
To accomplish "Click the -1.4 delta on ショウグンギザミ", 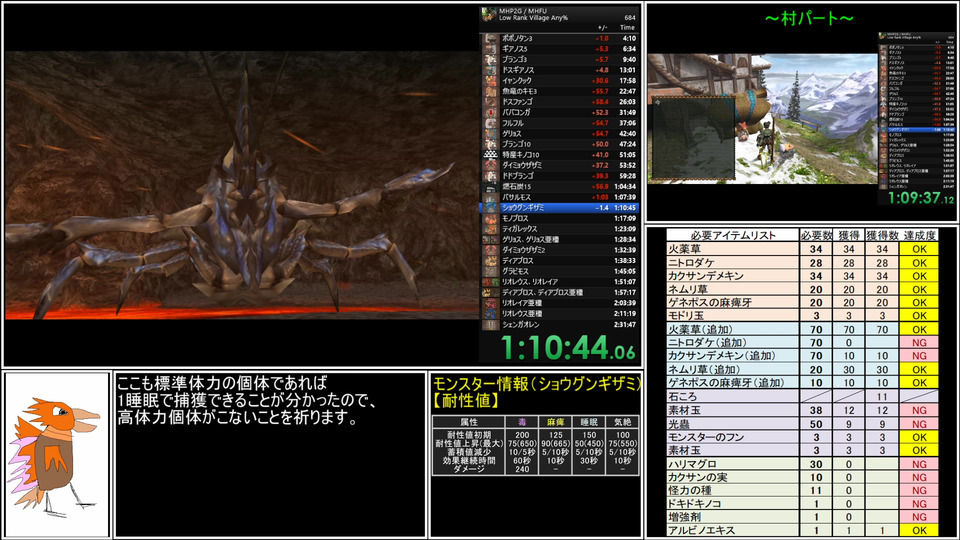I will coord(602,208).
